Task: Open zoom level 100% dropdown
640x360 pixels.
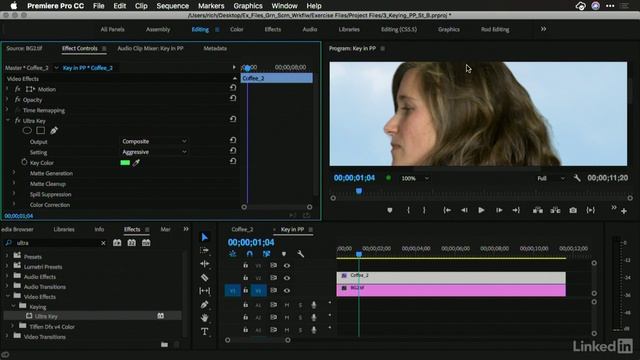Action: click(x=415, y=178)
